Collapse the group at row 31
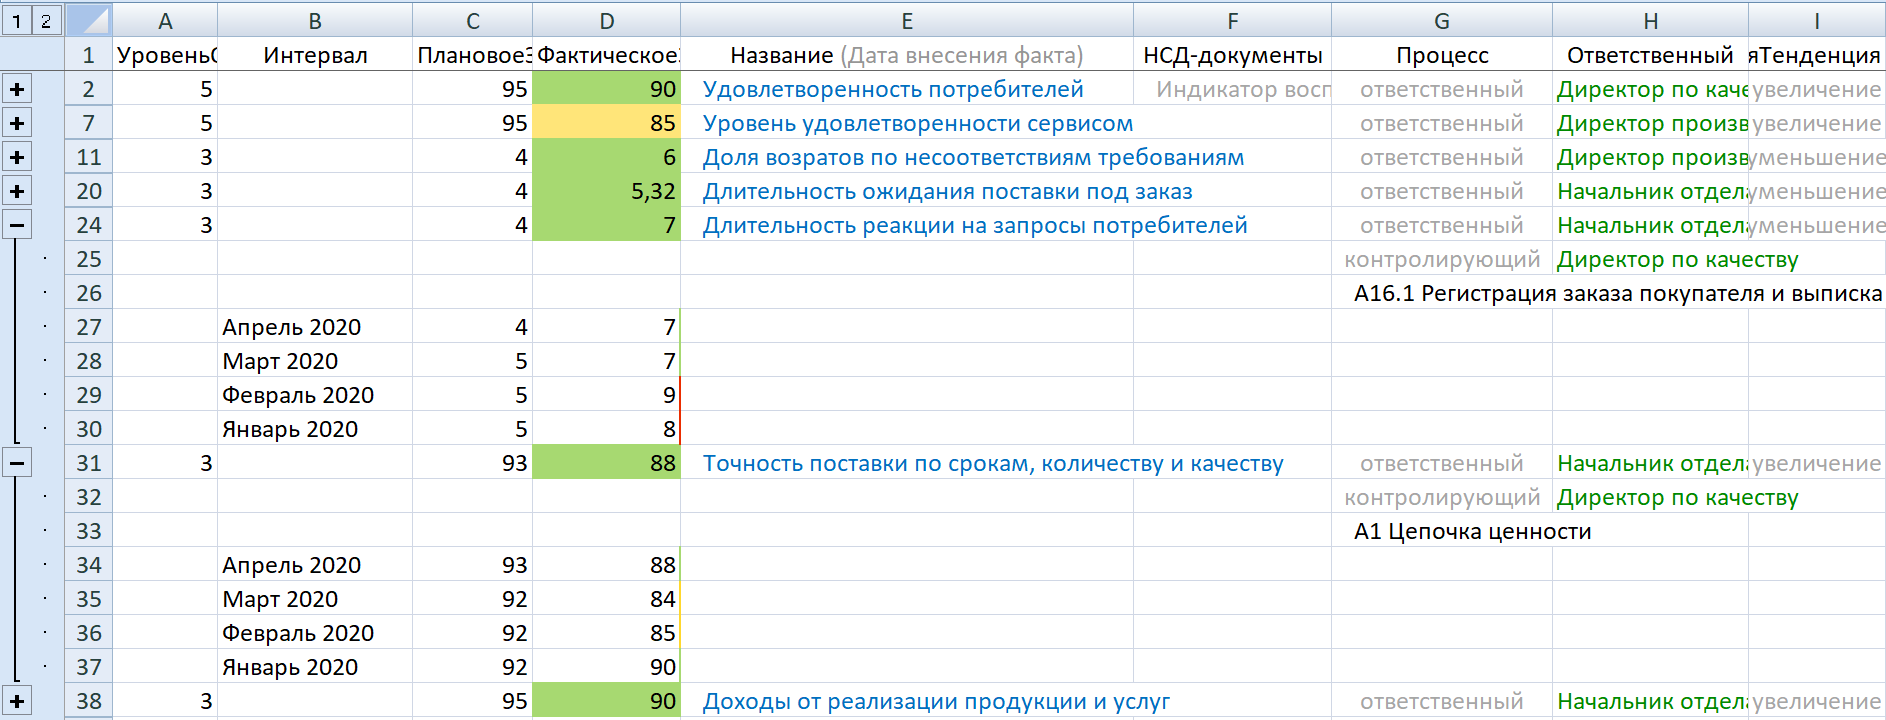This screenshot has width=1886, height=720. pyautogui.click(x=17, y=463)
